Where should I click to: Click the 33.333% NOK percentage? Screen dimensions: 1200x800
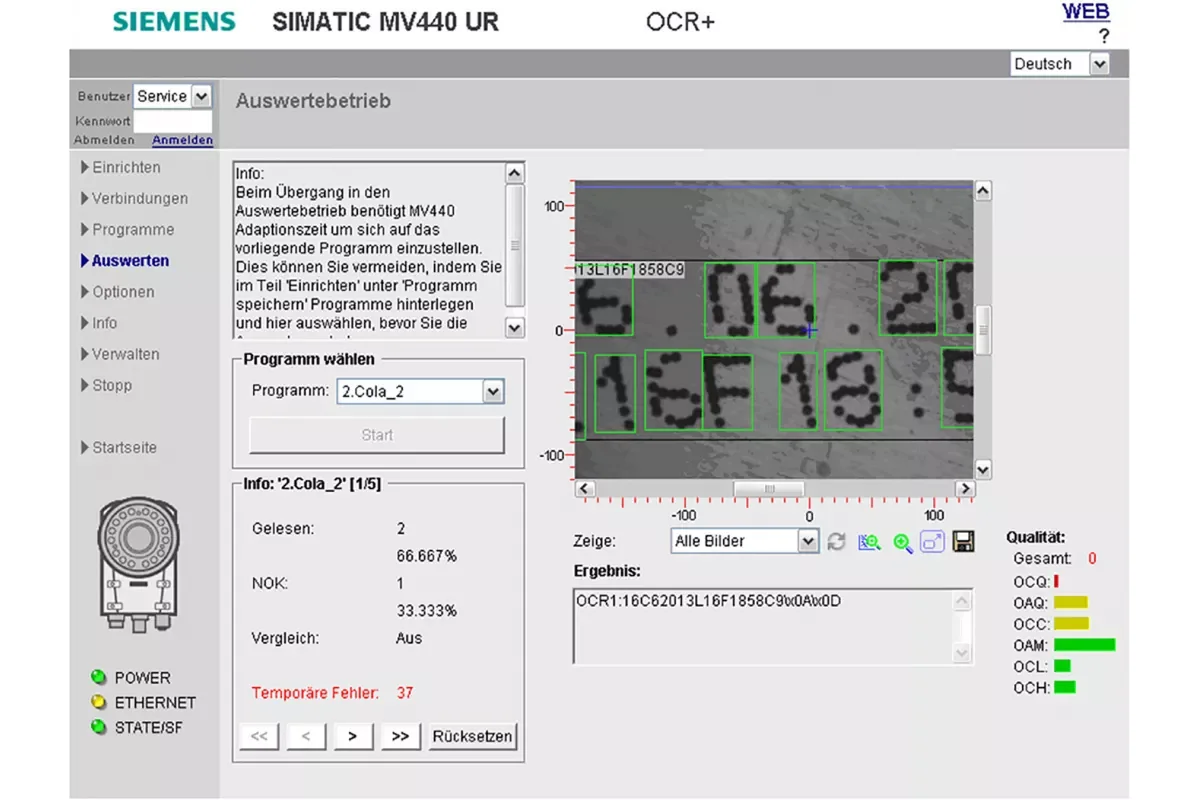coord(426,611)
